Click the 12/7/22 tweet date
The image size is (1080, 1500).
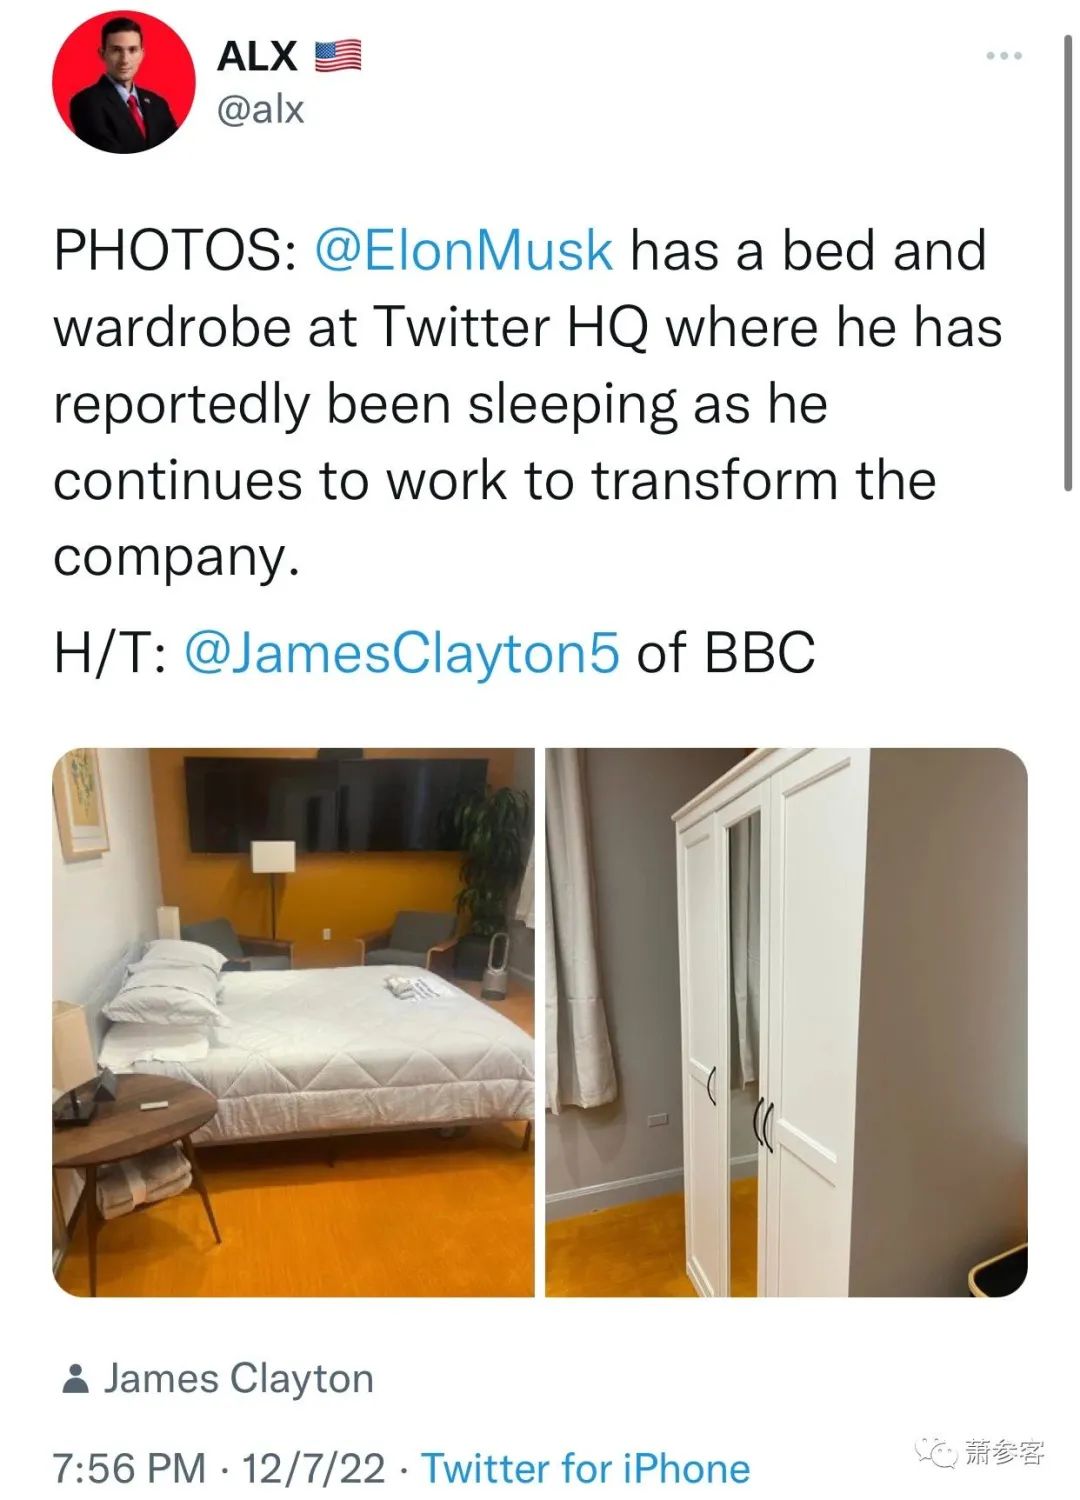pos(313,1469)
